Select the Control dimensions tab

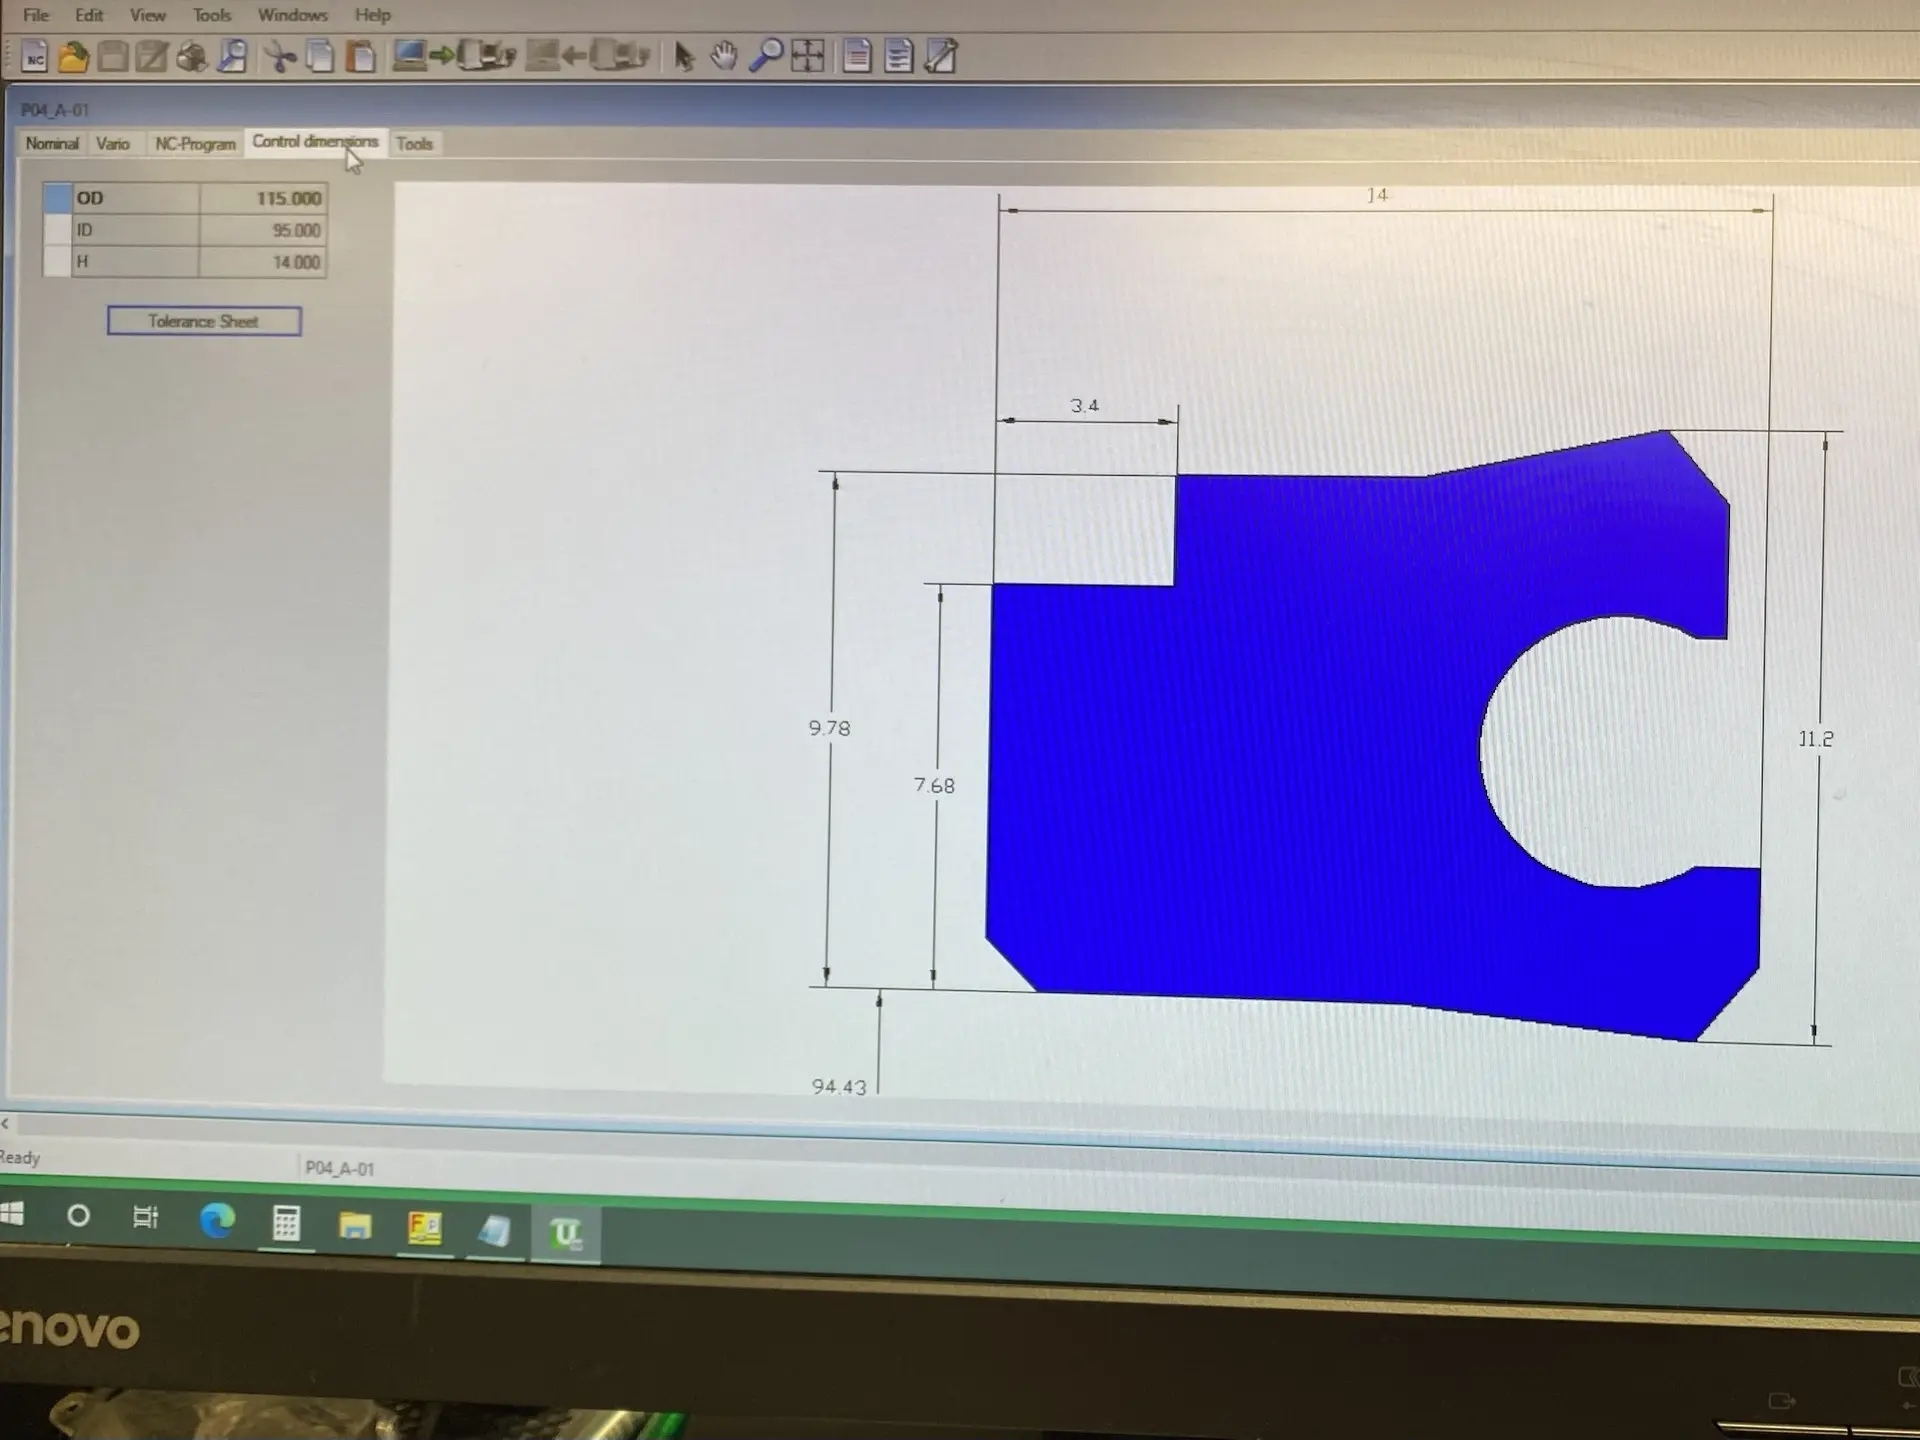(315, 142)
